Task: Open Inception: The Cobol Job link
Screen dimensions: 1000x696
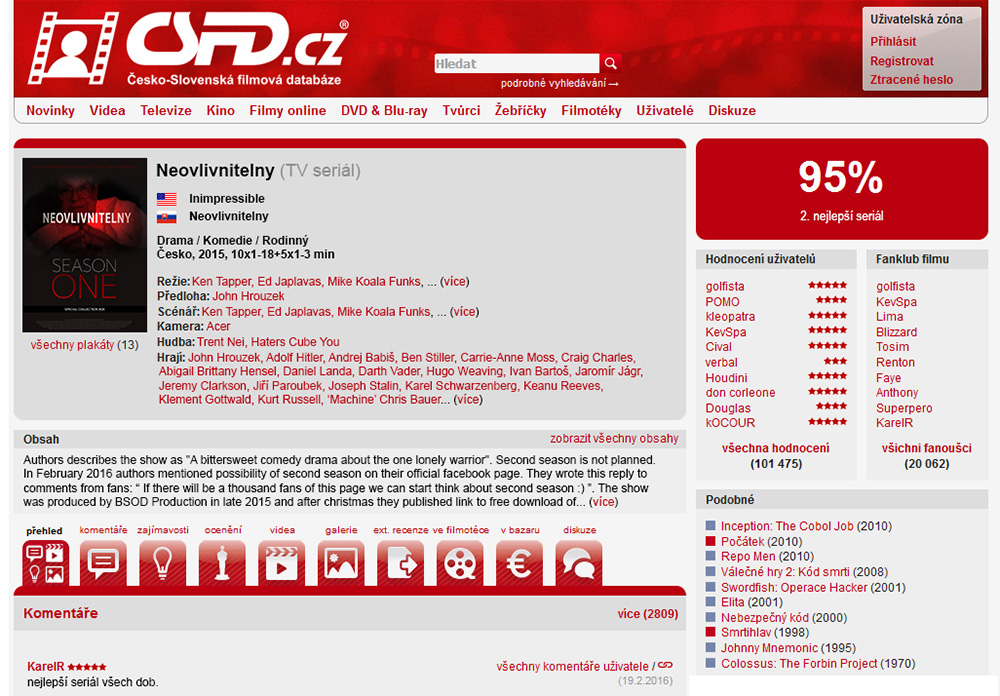Action: [x=787, y=526]
